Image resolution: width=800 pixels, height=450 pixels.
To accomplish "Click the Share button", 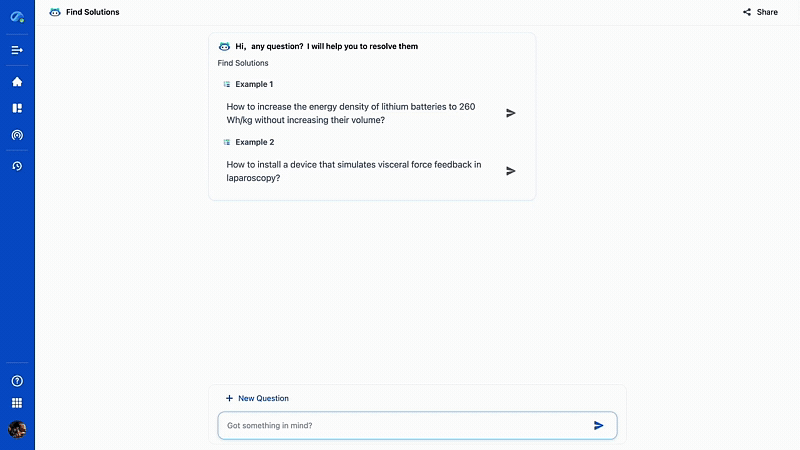I will coord(760,12).
